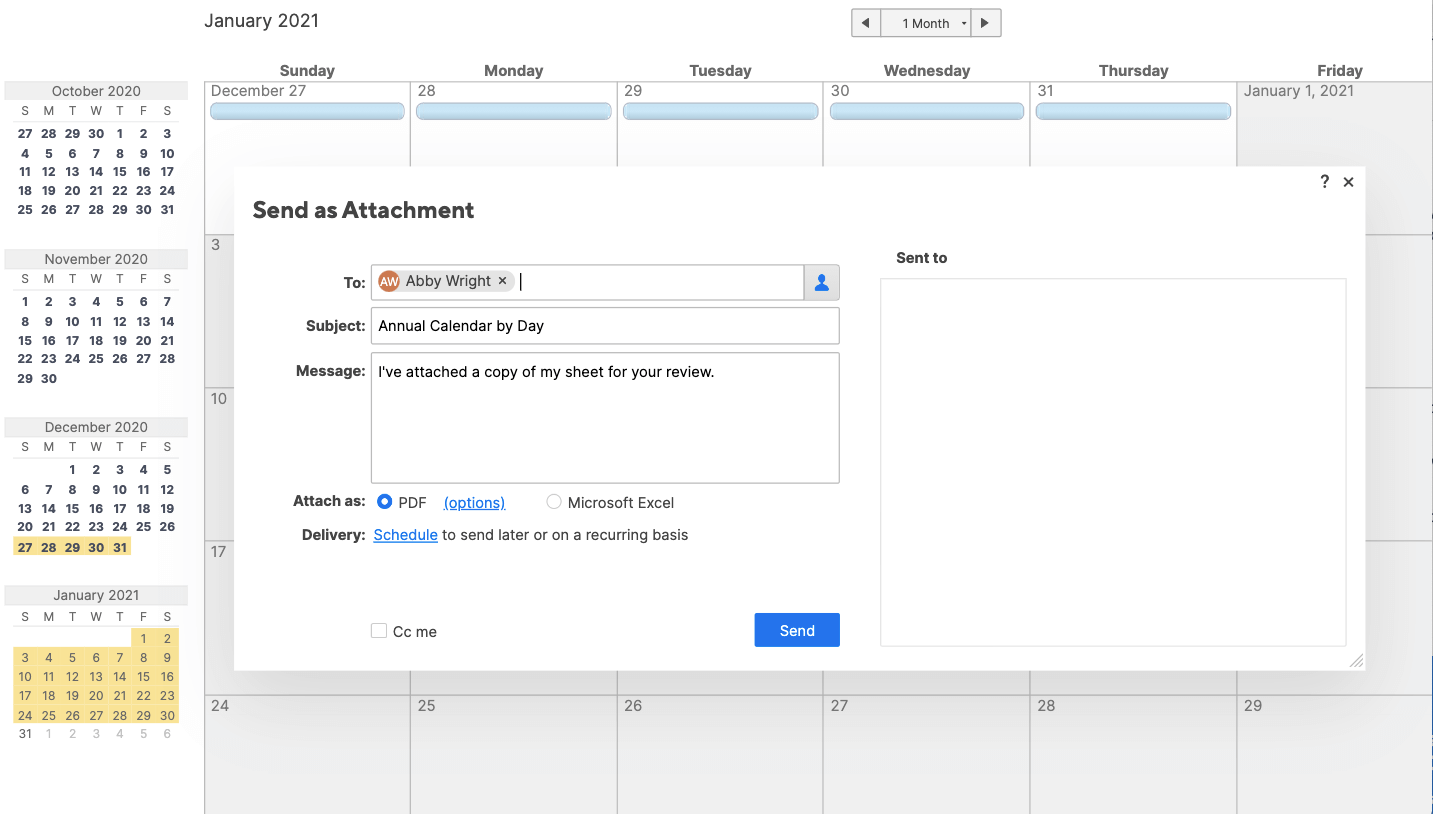Click into the Message text area
Screen dimensions: 1433x814
tap(604, 418)
